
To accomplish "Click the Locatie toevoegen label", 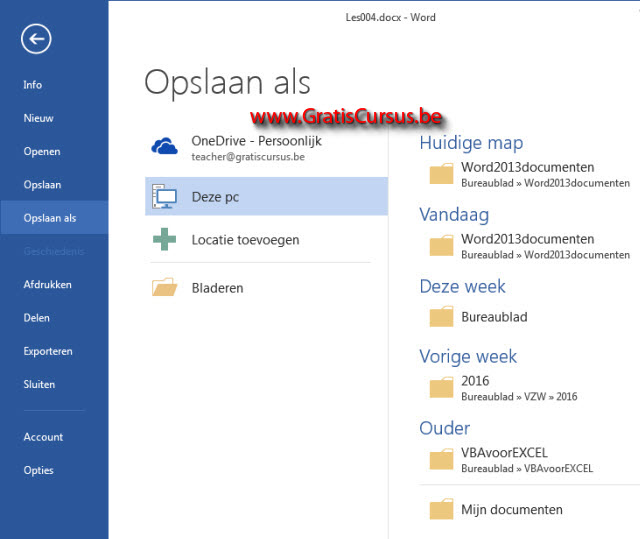I will (245, 240).
